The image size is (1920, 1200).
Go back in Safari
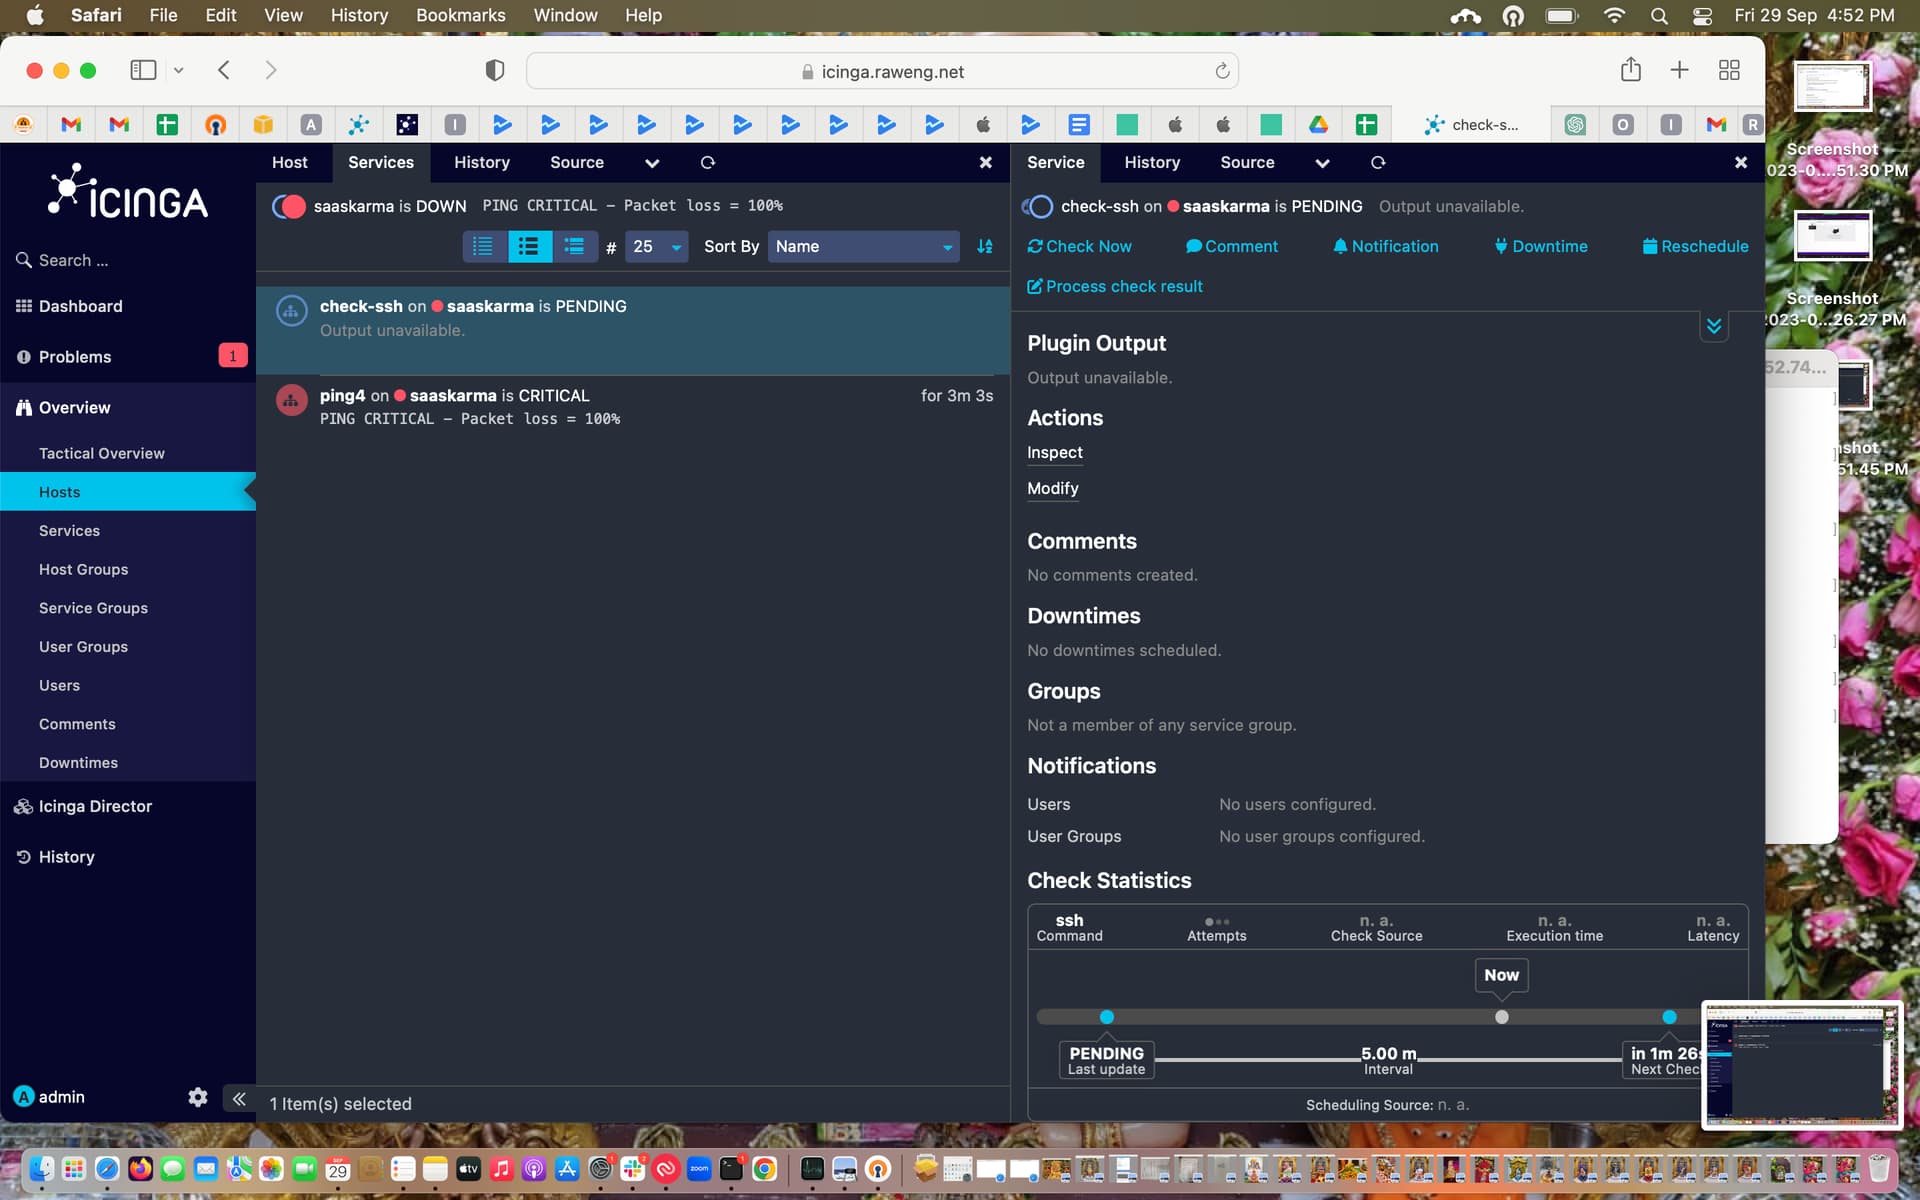tap(224, 70)
